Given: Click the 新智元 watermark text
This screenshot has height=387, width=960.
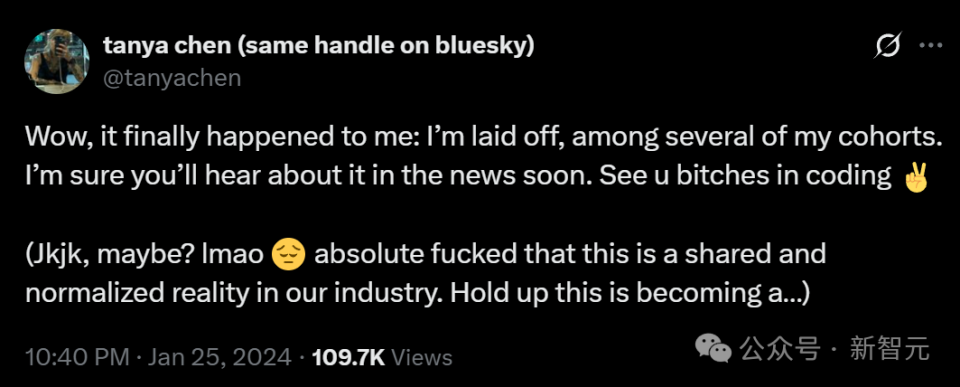Looking at the screenshot, I should (890, 350).
